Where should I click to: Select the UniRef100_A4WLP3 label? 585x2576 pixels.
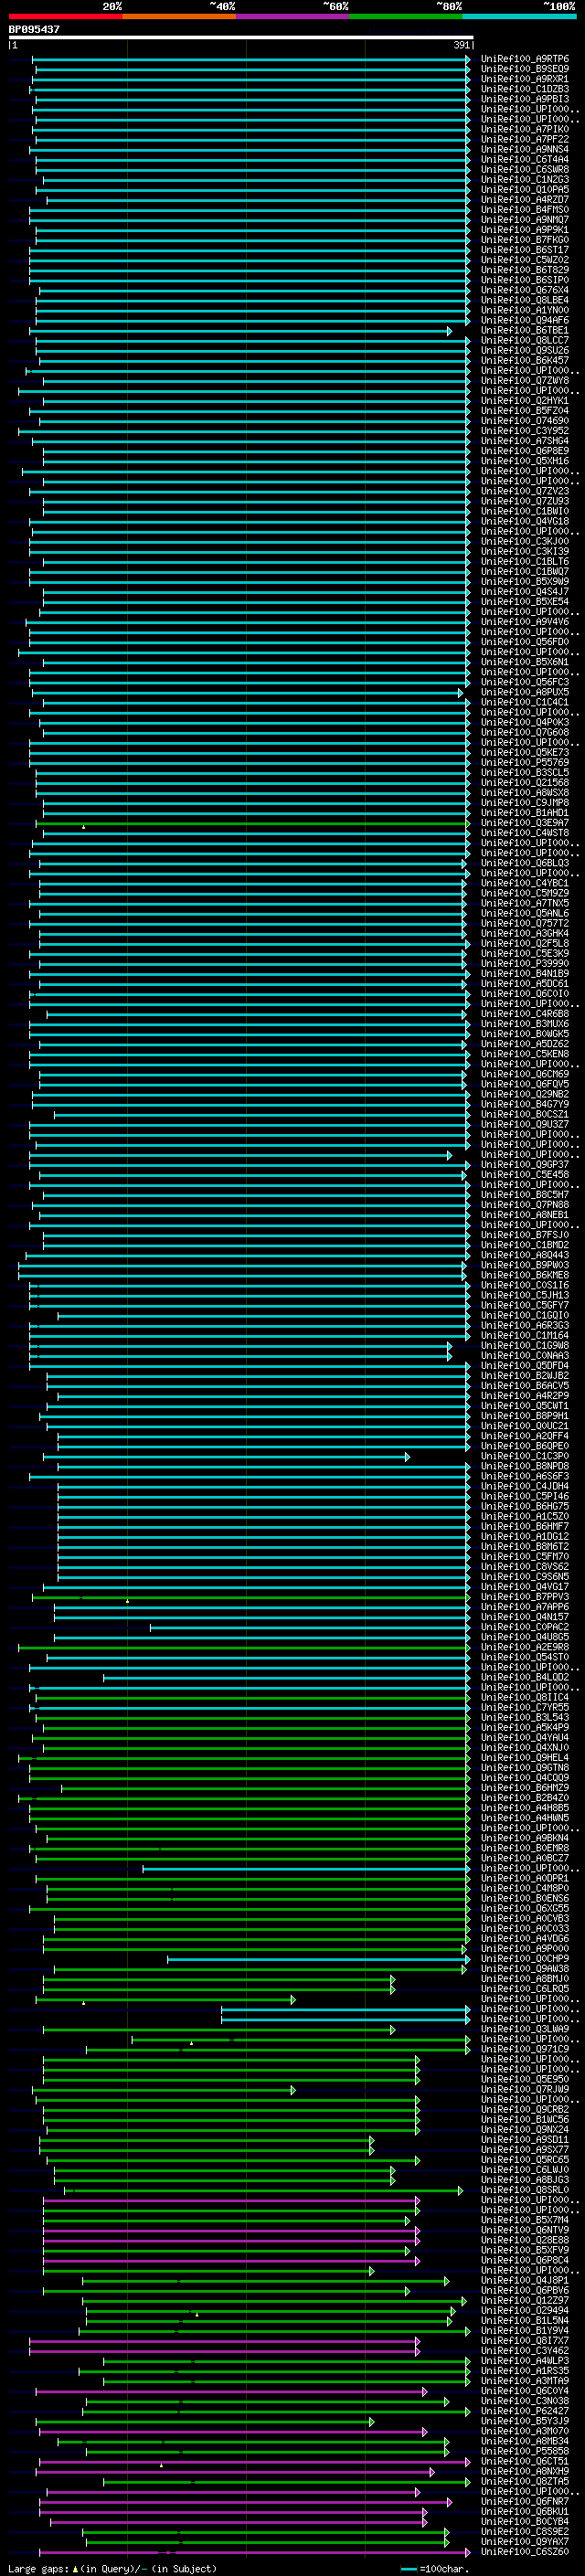525,2361
